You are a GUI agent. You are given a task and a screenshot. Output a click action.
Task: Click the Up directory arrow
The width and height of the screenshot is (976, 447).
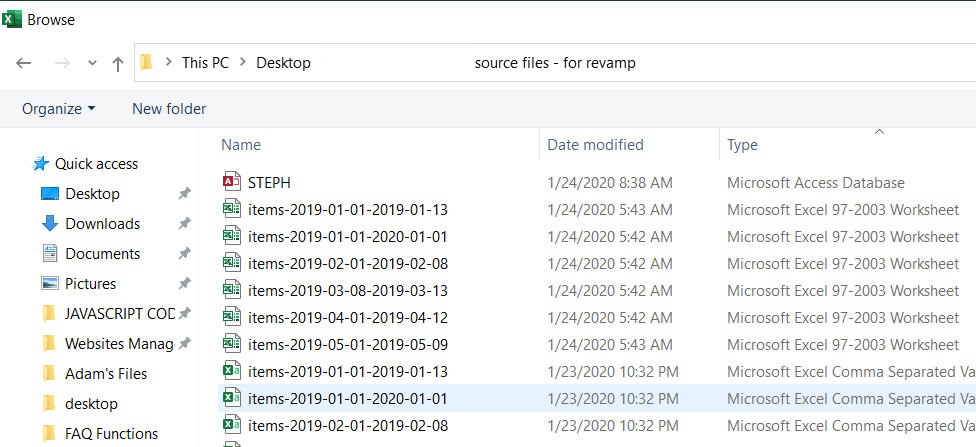click(118, 63)
